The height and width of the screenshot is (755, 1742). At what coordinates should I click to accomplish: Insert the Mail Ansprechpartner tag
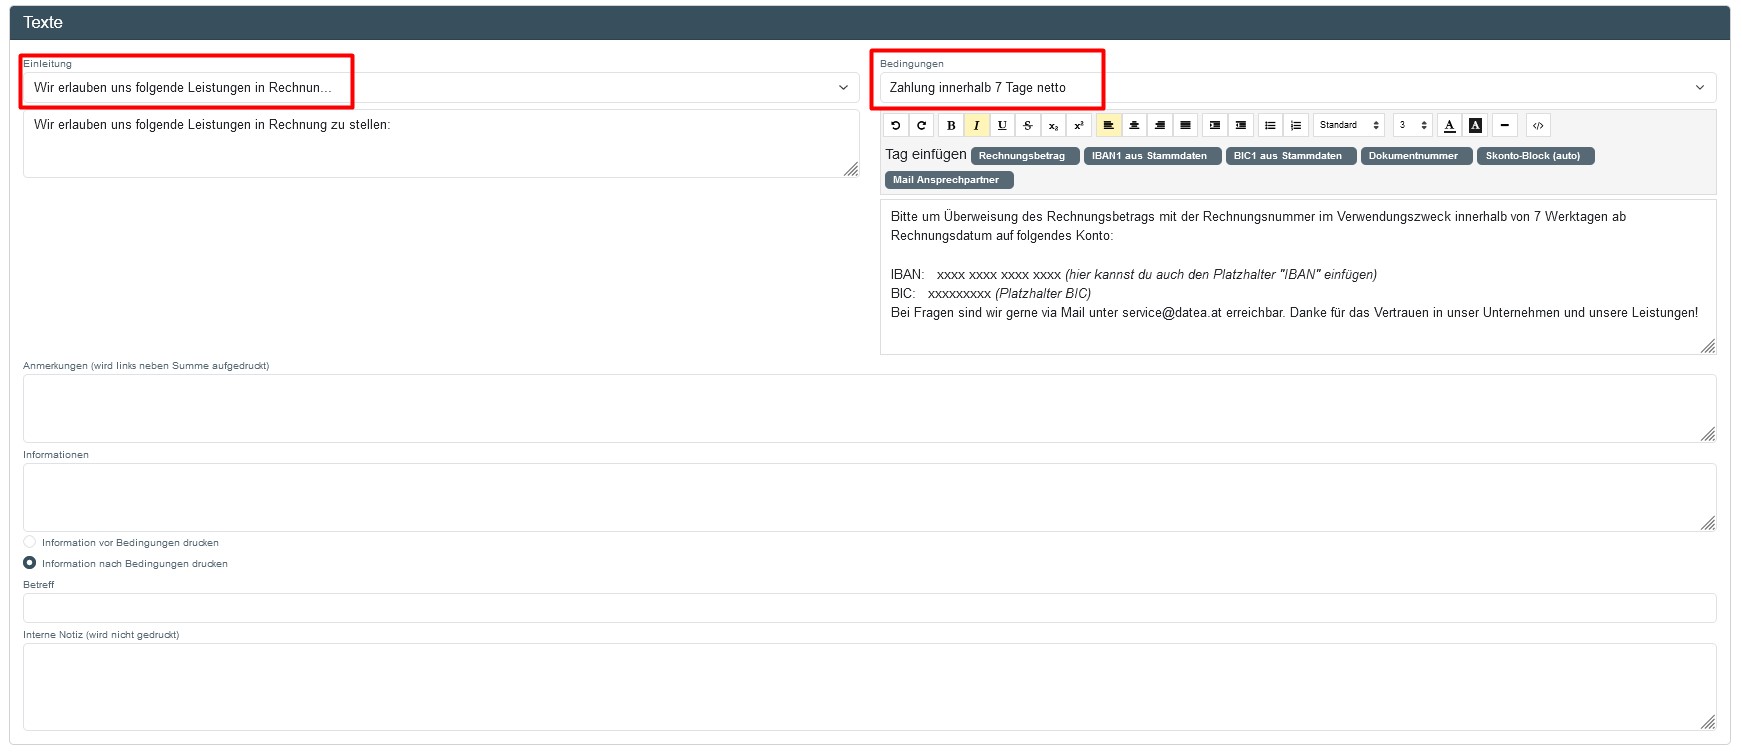click(947, 180)
